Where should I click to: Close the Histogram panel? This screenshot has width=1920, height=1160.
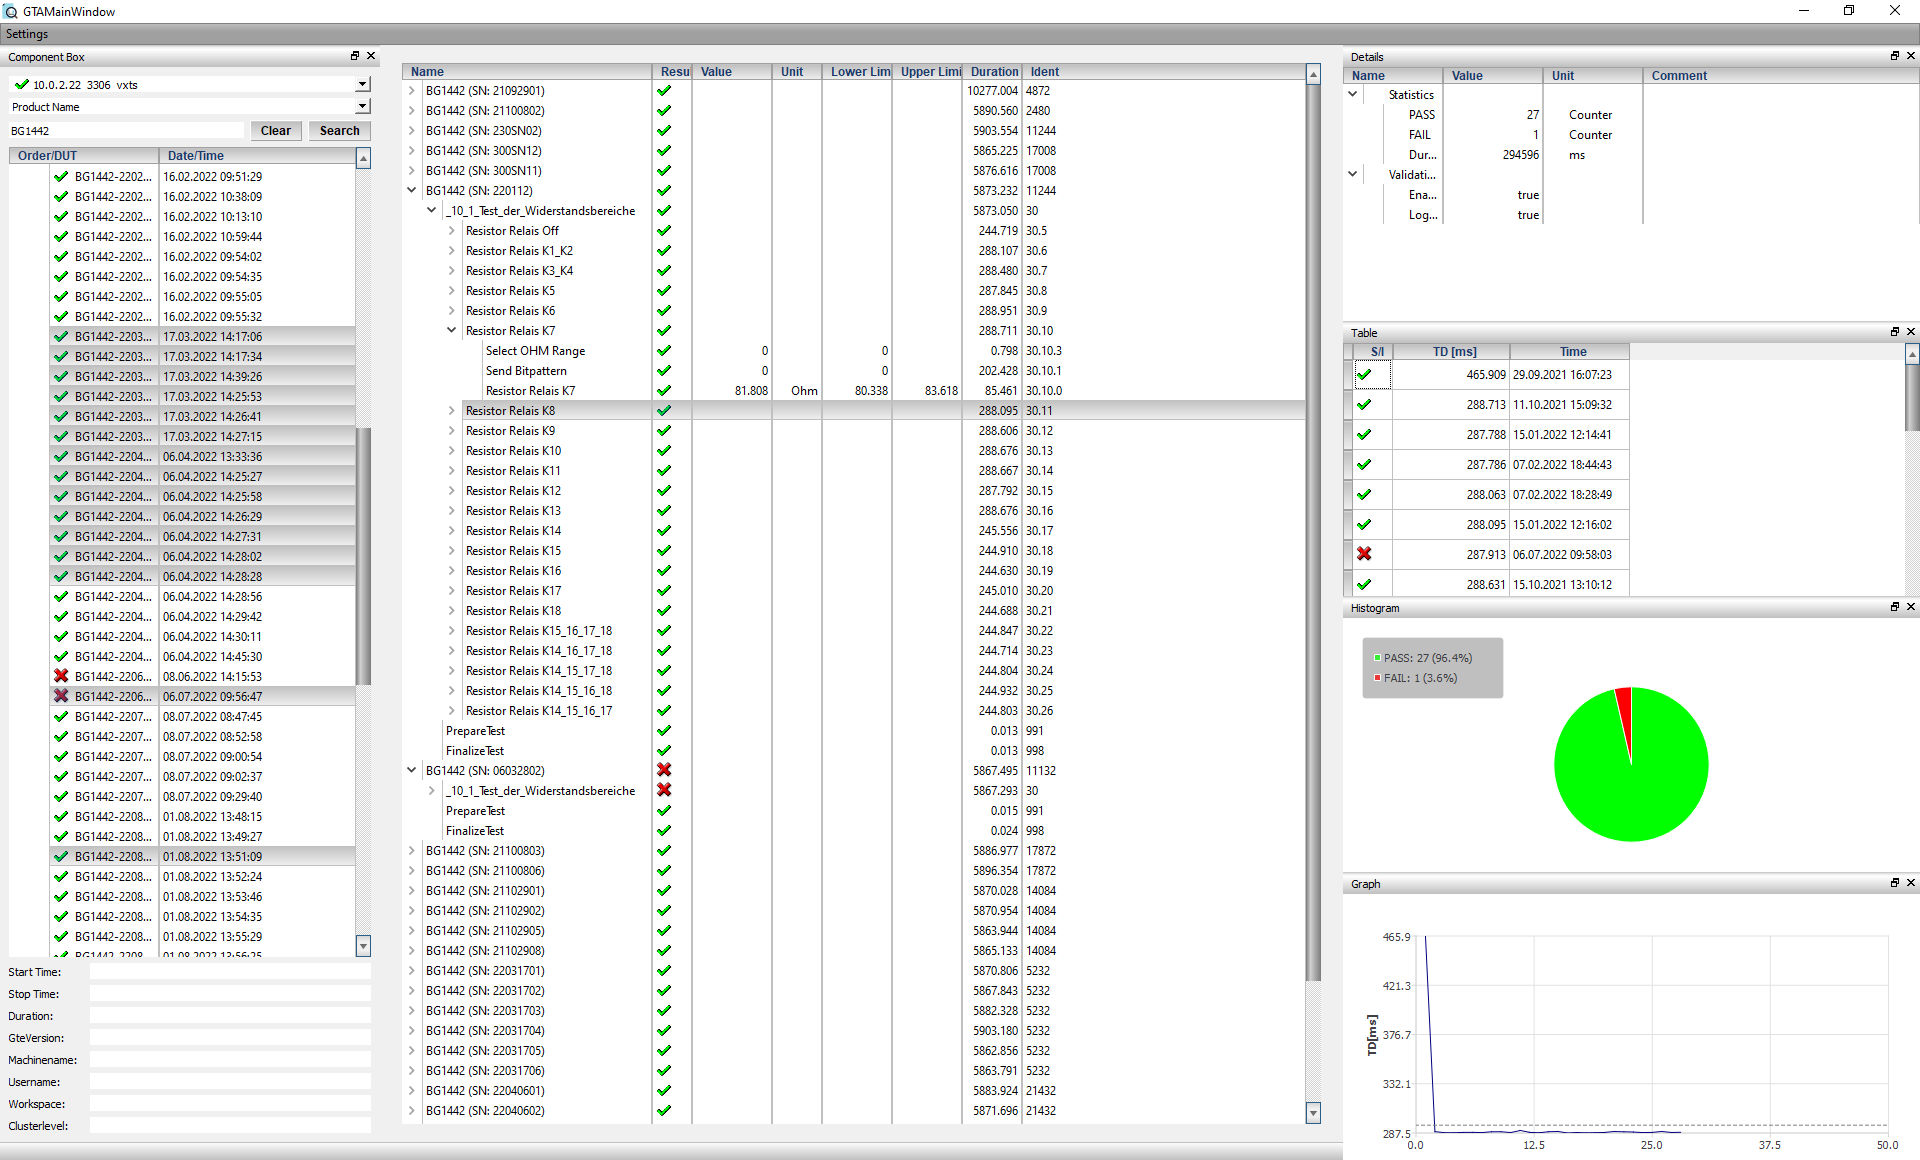click(1911, 607)
